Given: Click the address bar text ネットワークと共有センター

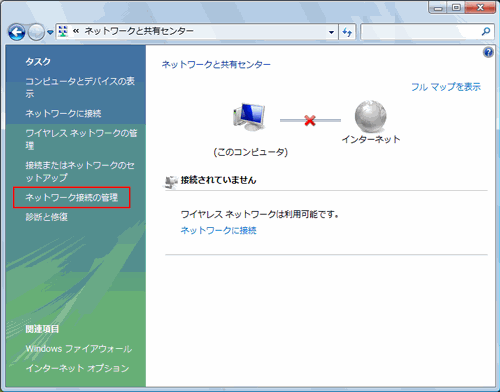Looking at the screenshot, I should [x=139, y=31].
